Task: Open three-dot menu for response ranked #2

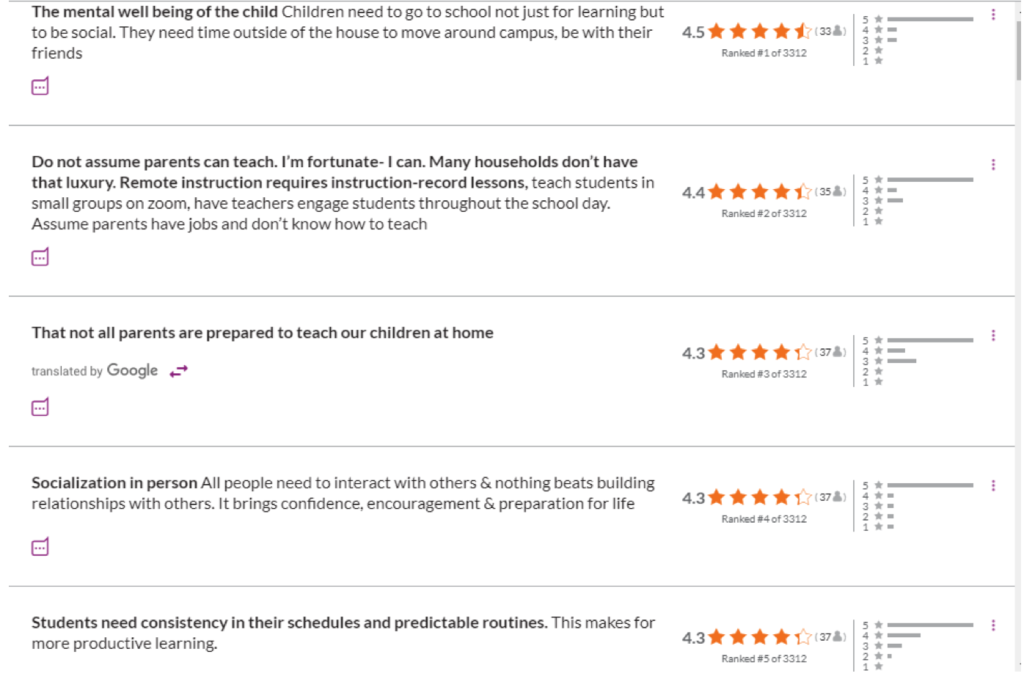Action: point(993,165)
